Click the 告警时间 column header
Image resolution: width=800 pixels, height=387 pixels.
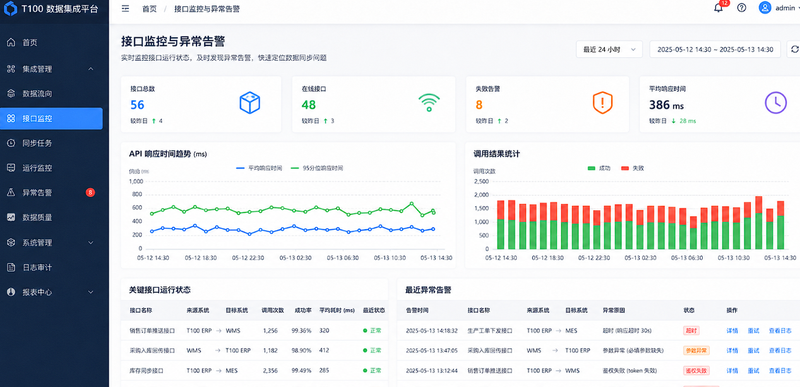point(417,310)
